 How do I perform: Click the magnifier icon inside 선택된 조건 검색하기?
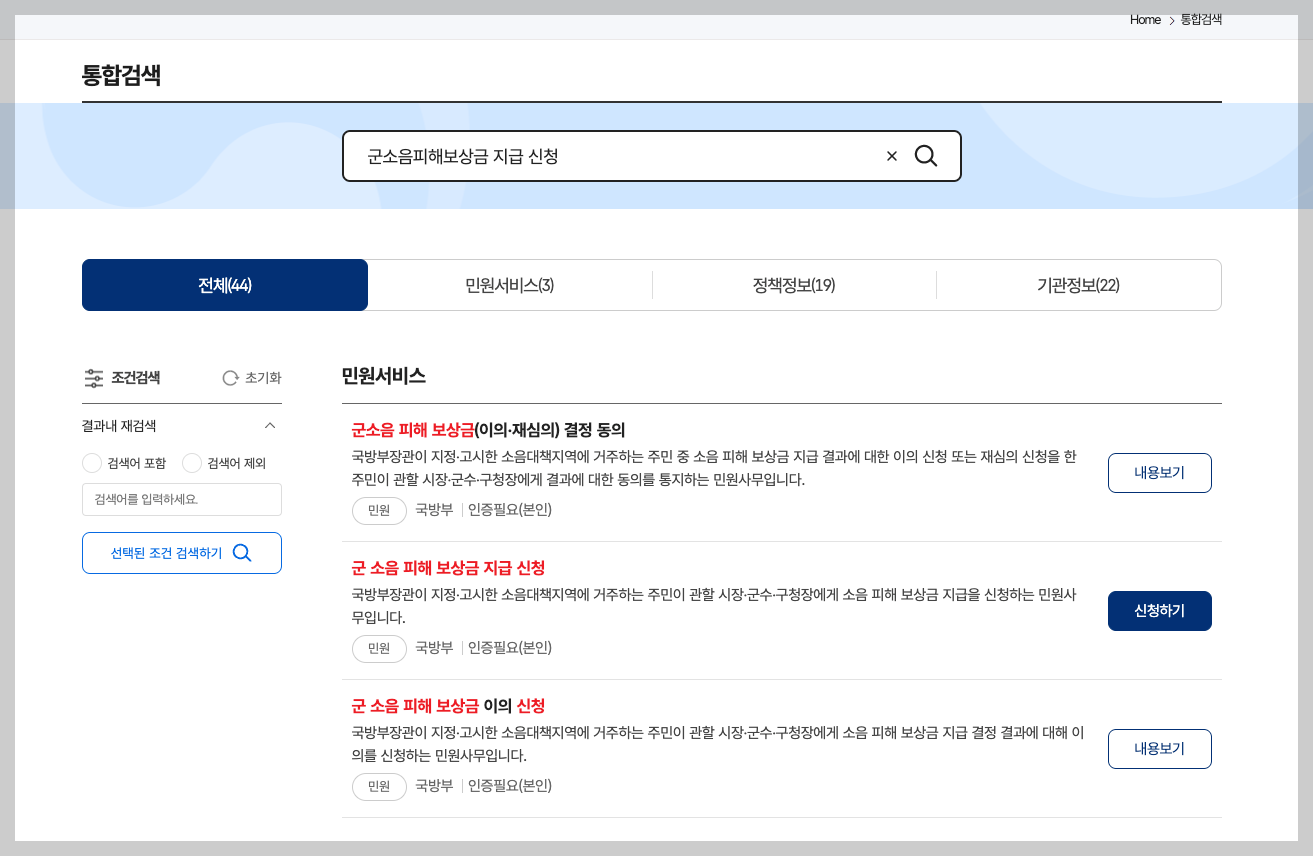point(241,552)
